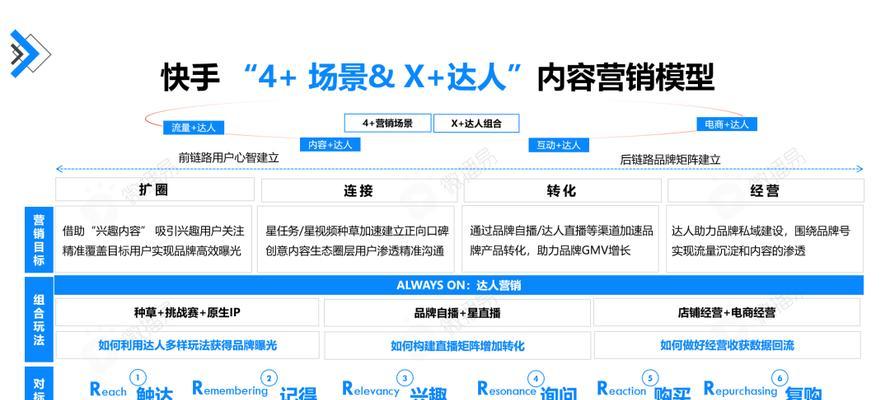Image resolution: width=890 pixels, height=400 pixels.
Task: Click the circled number 4 above Resonance
Action: tap(535, 378)
